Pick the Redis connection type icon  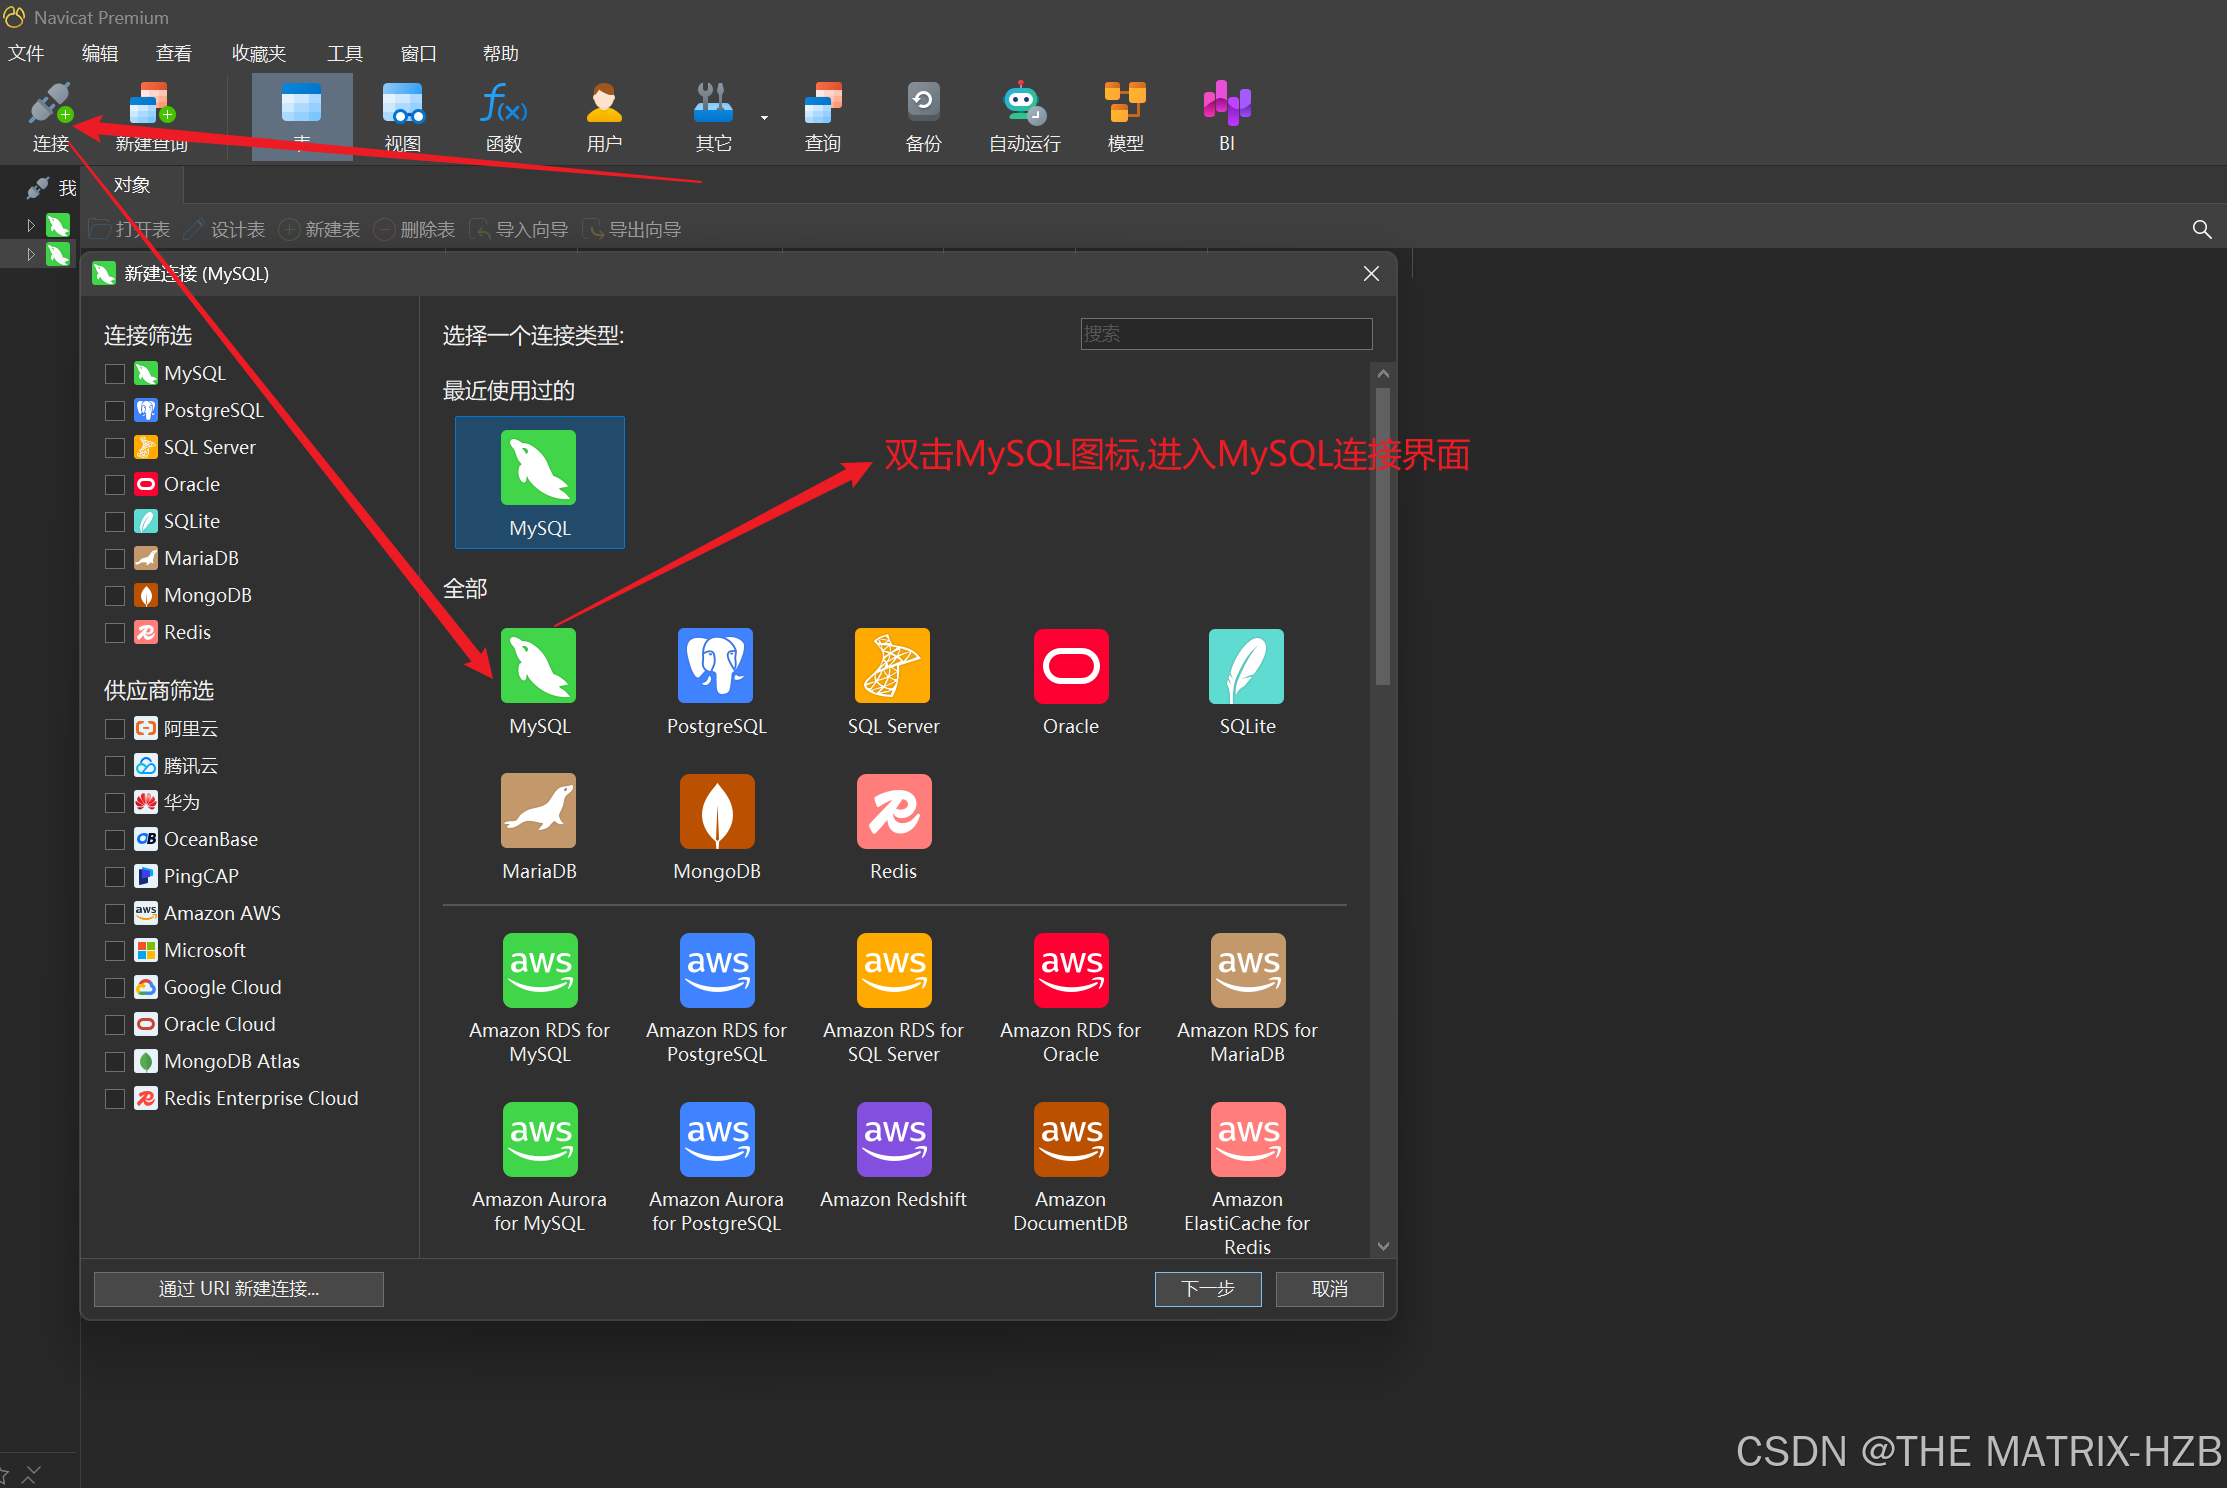pos(893,811)
